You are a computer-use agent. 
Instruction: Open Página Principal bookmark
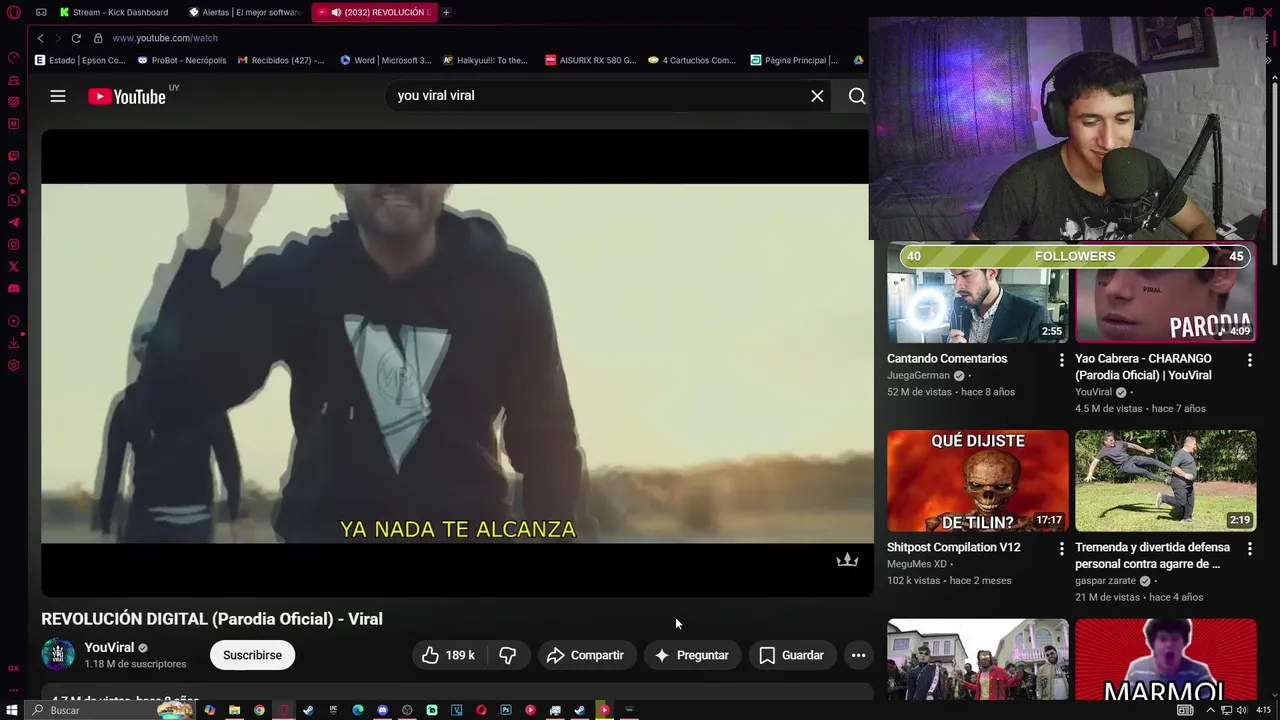point(794,60)
